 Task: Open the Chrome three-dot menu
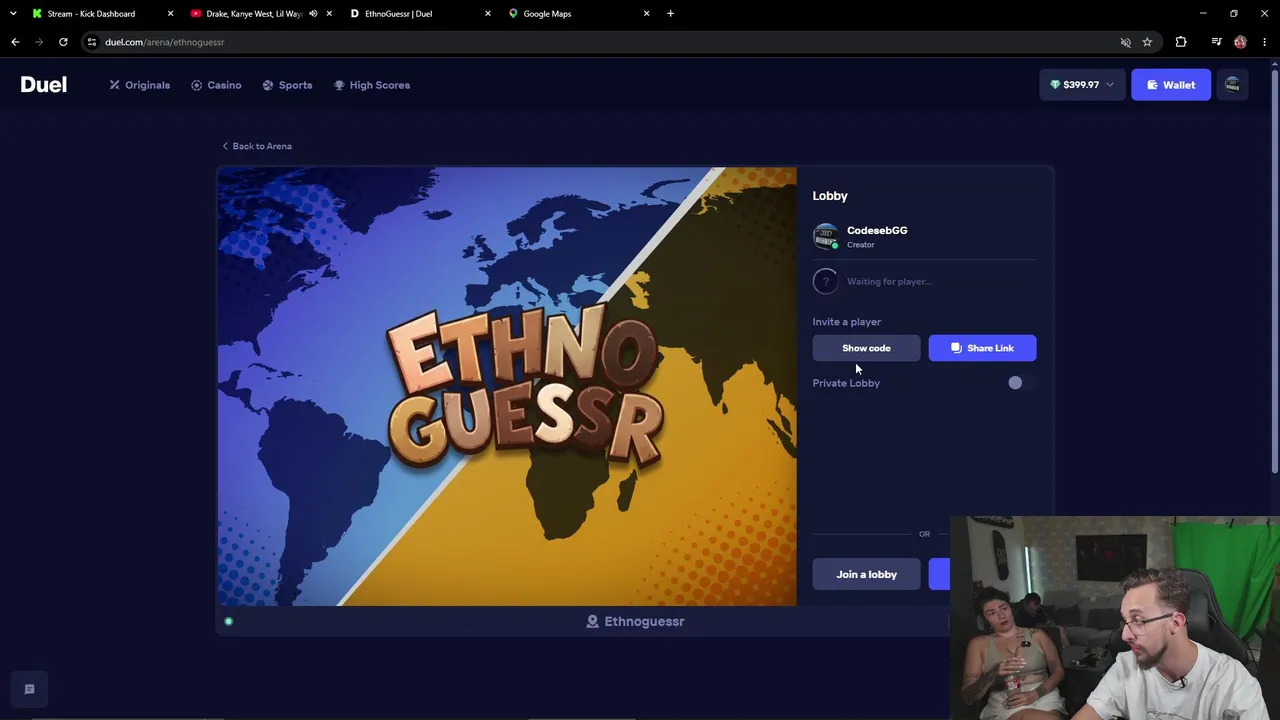coord(1264,42)
